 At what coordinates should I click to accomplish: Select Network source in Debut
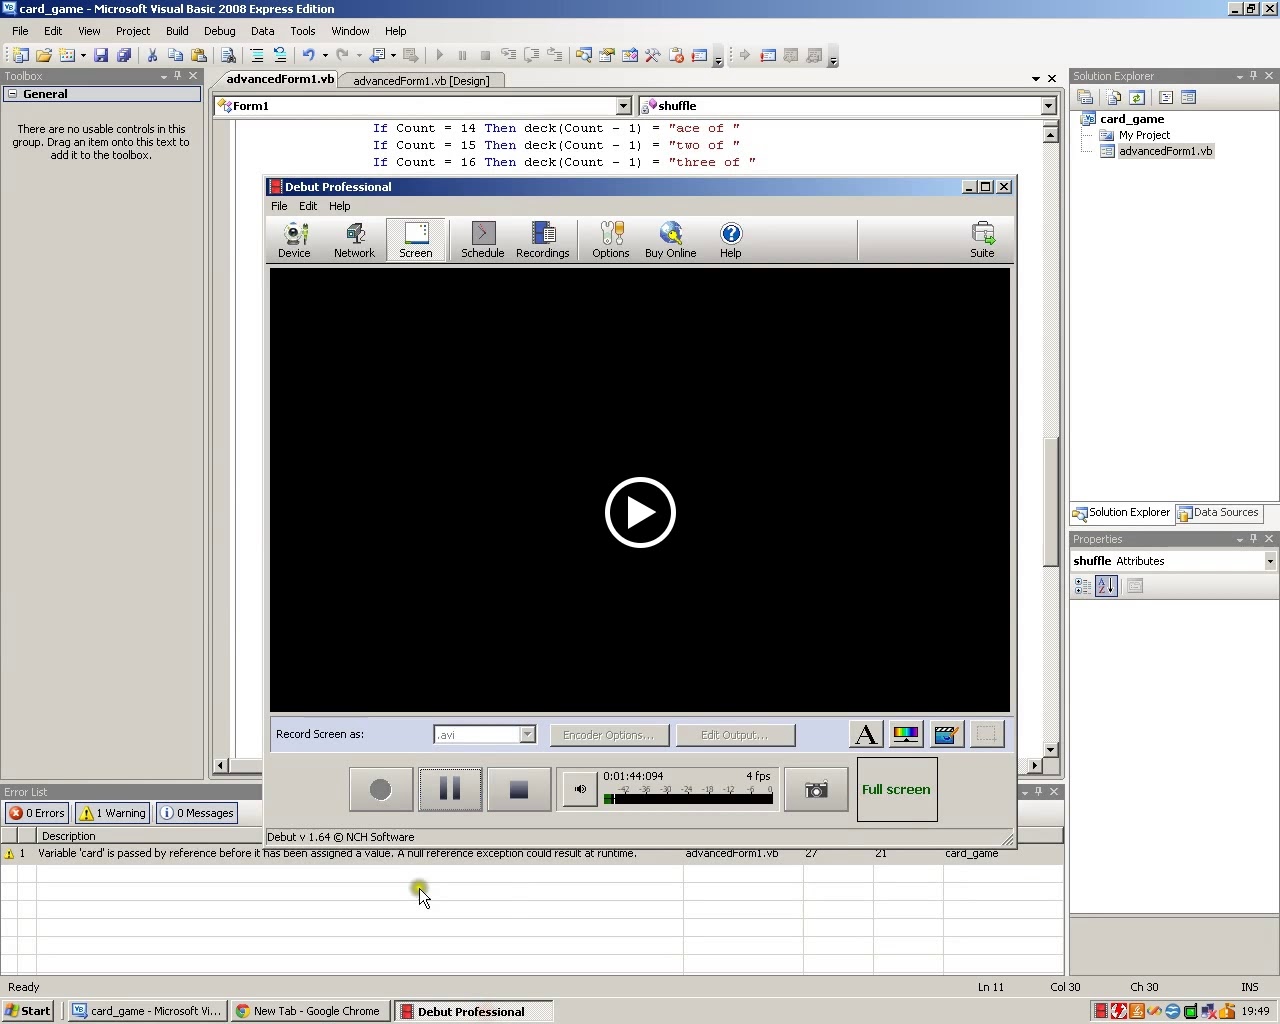coord(354,240)
